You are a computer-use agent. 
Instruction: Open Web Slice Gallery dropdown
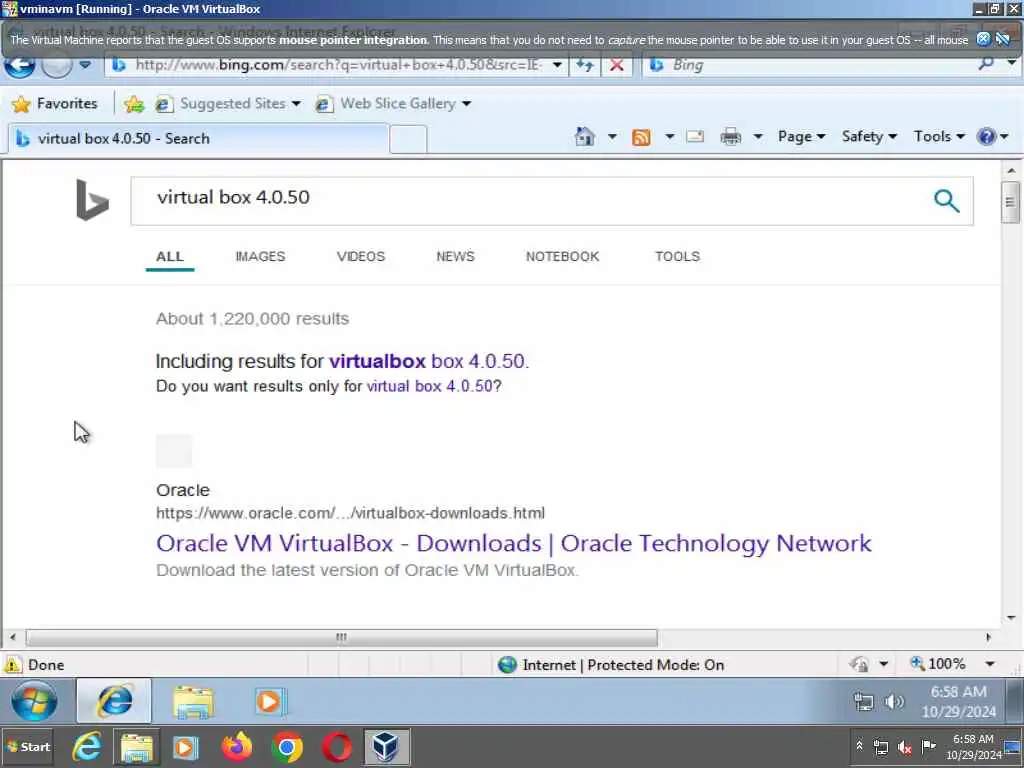[x=393, y=104]
